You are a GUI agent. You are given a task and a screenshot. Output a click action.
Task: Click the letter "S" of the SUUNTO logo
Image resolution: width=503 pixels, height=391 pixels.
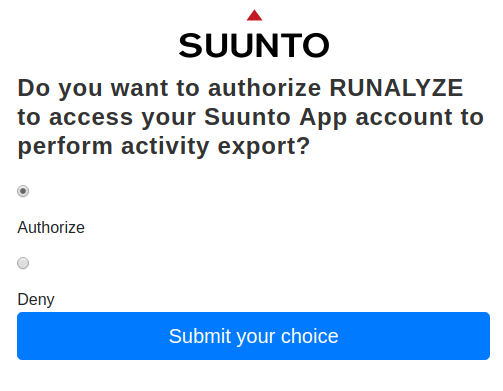click(x=191, y=45)
